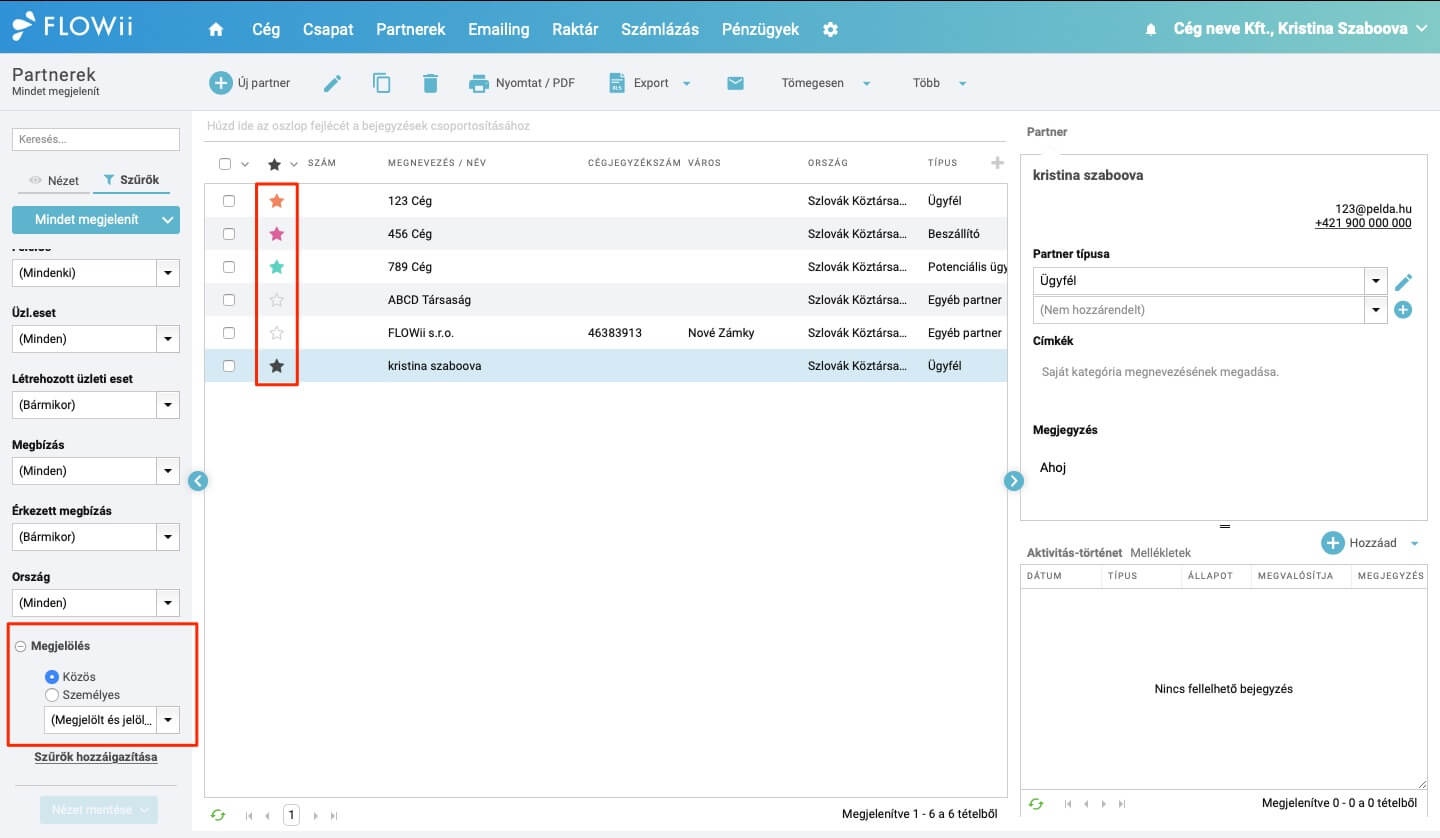1440x838 pixels.
Task: Select the Közös radio button
Action: point(52,677)
